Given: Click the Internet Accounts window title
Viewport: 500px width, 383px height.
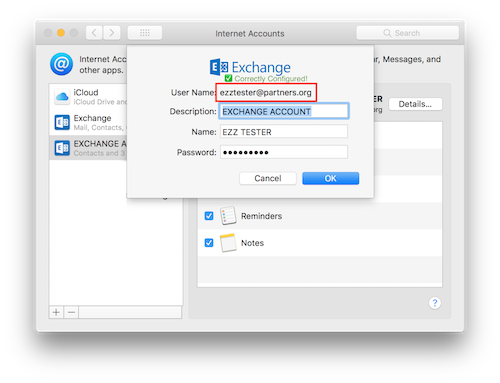Looking at the screenshot, I should tap(250, 34).
